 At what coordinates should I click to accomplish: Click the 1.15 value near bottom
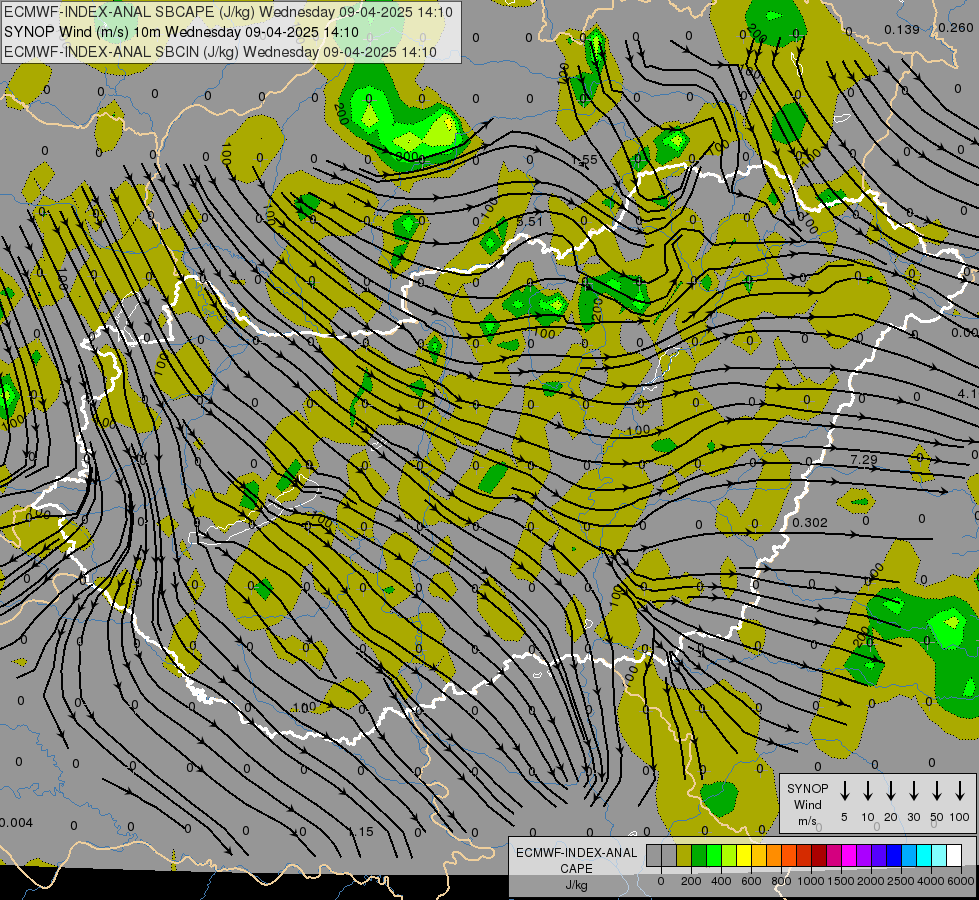(x=362, y=832)
